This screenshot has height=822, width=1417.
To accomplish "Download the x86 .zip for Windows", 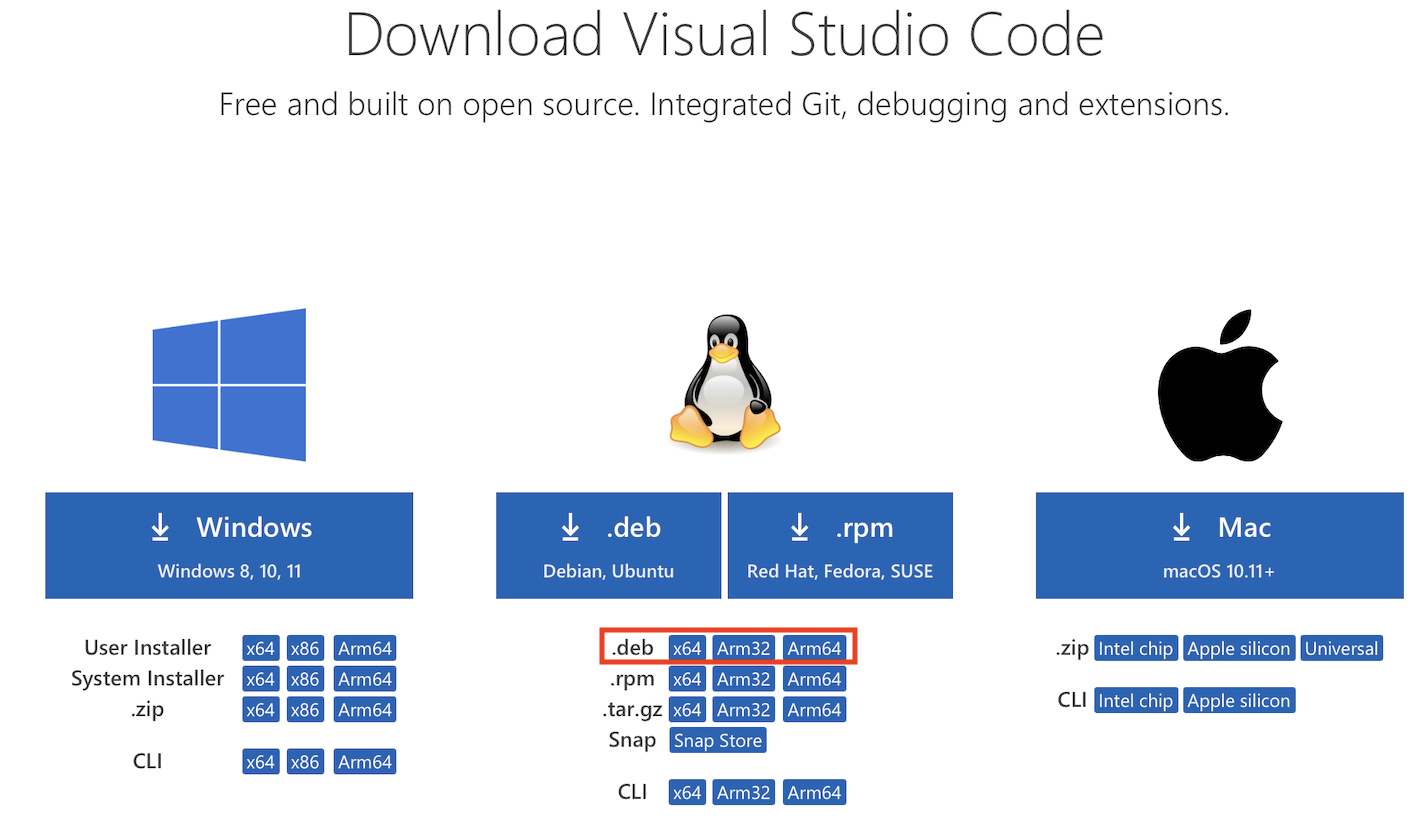I will click(305, 710).
